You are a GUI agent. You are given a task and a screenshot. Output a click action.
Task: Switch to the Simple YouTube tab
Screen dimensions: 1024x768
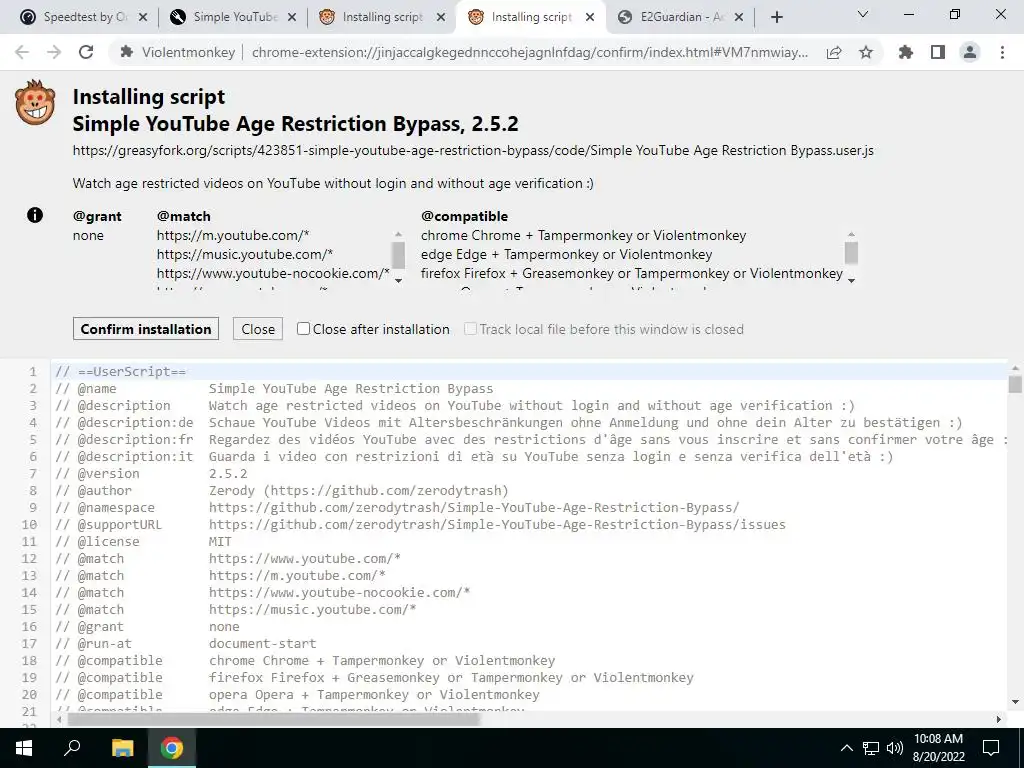click(232, 17)
